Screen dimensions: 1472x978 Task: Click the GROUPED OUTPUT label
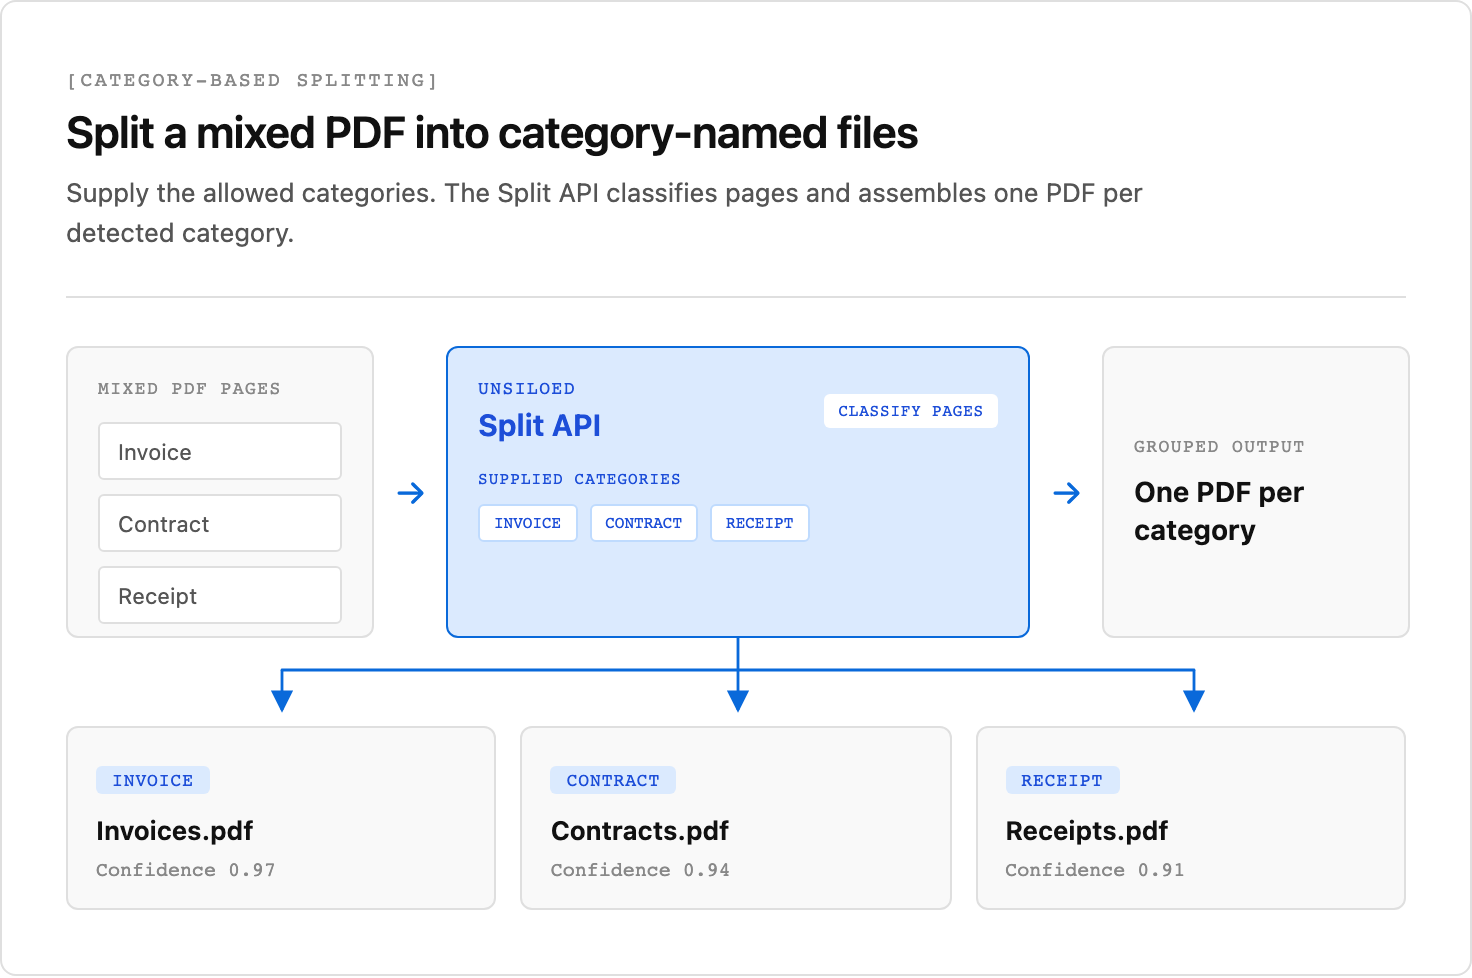1219,447
